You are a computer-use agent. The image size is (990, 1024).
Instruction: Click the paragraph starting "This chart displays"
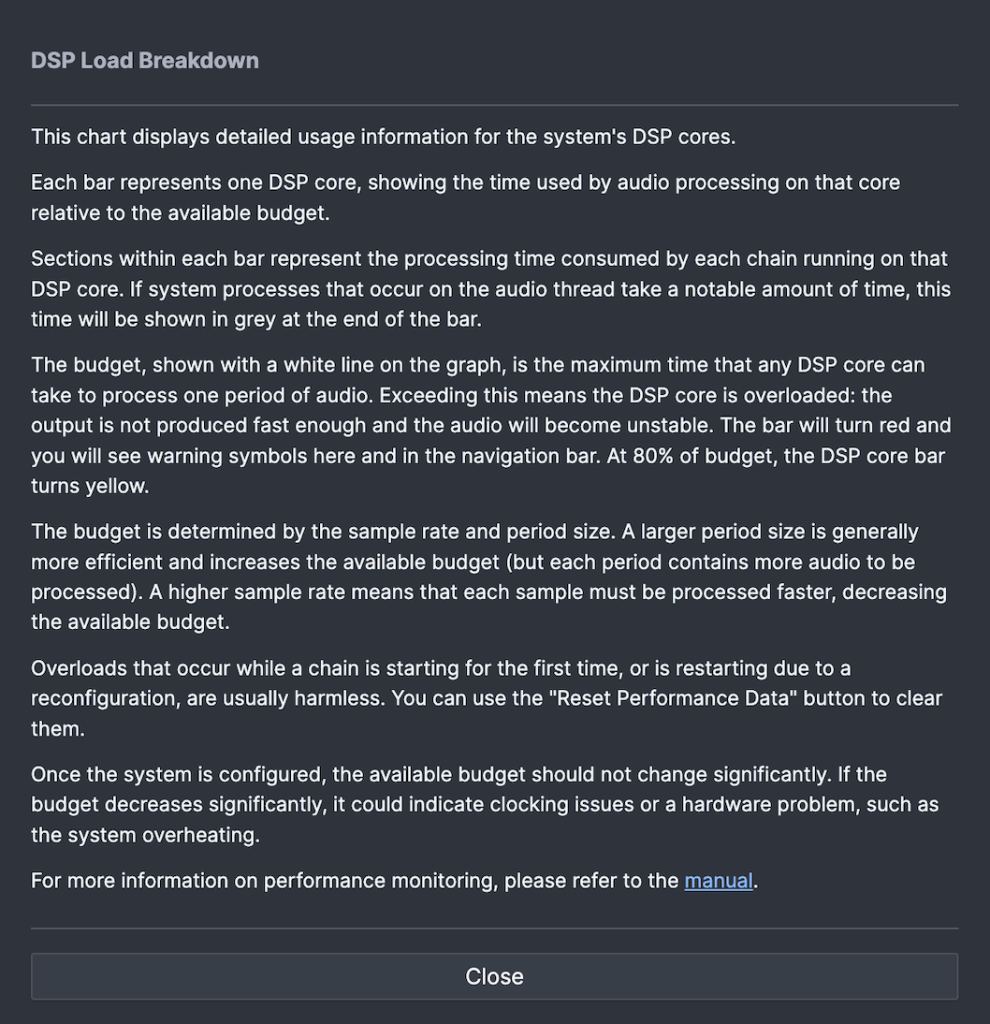(383, 136)
